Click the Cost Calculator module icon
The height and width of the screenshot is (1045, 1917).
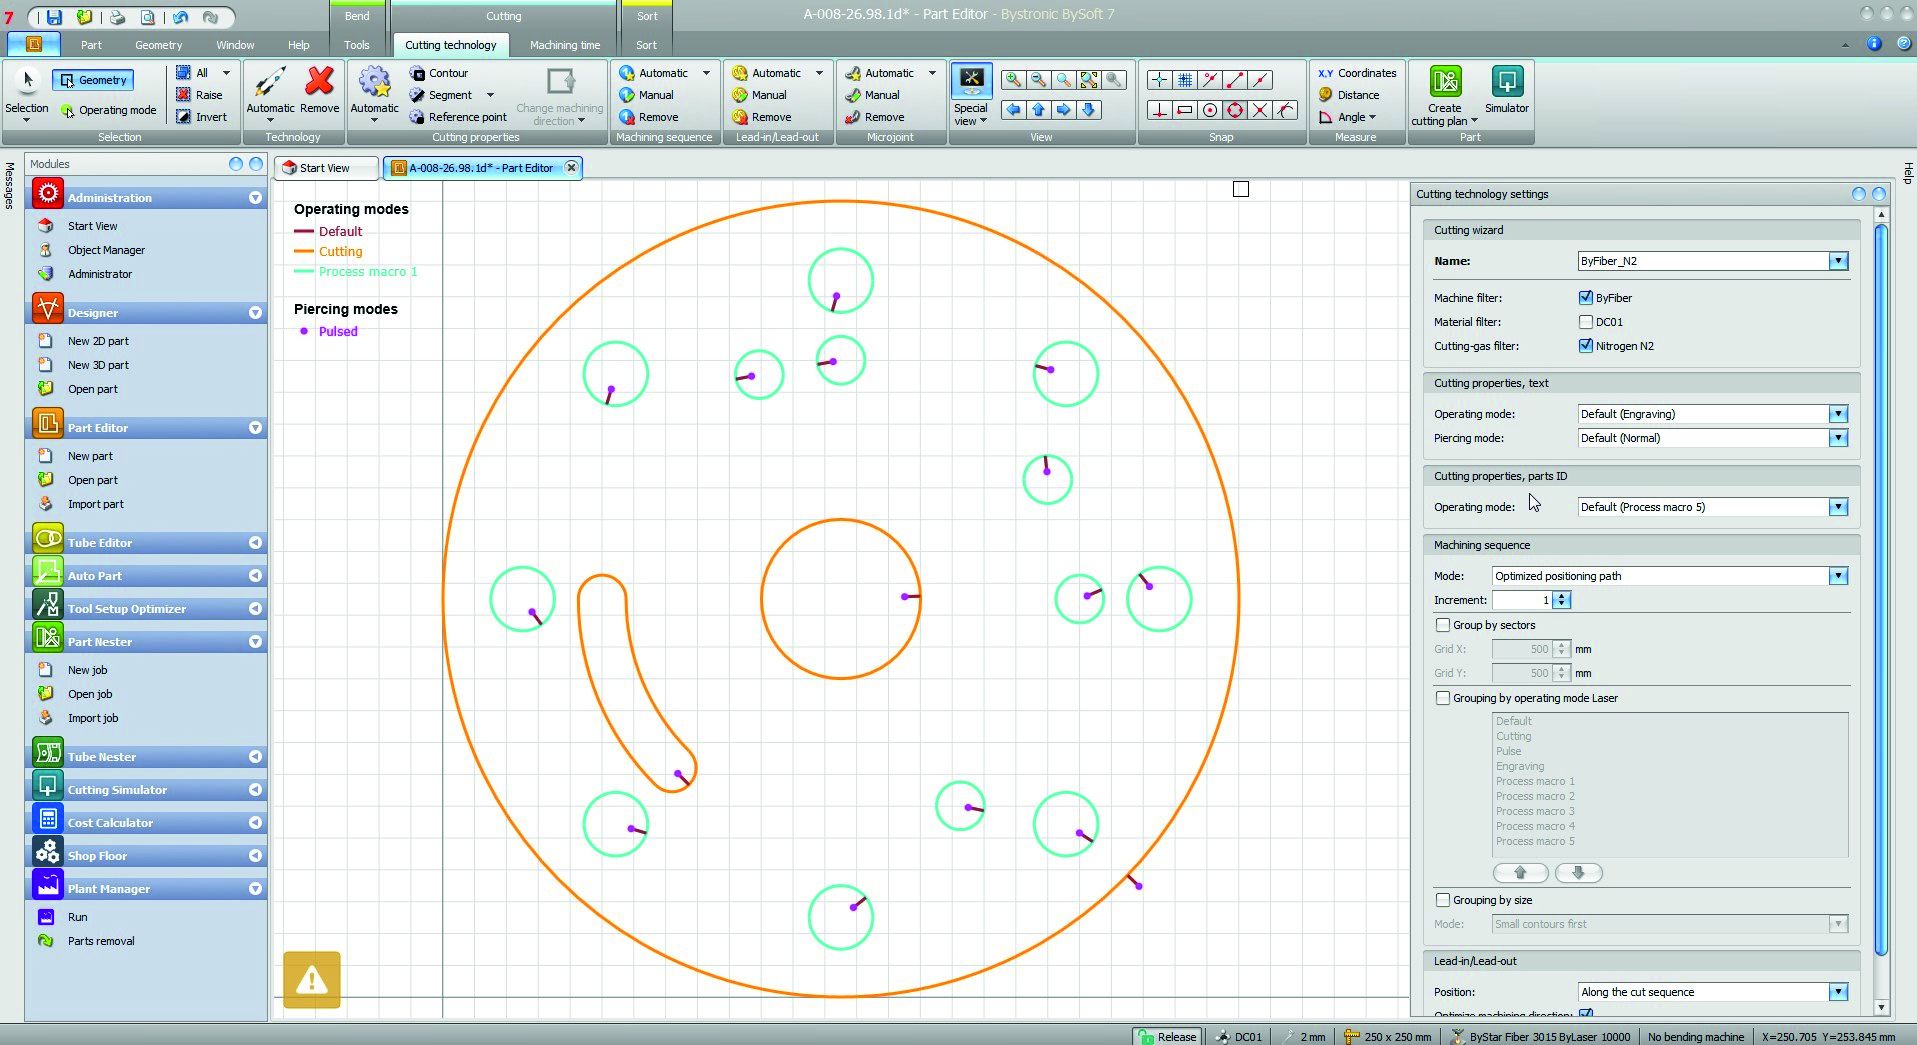tap(47, 819)
